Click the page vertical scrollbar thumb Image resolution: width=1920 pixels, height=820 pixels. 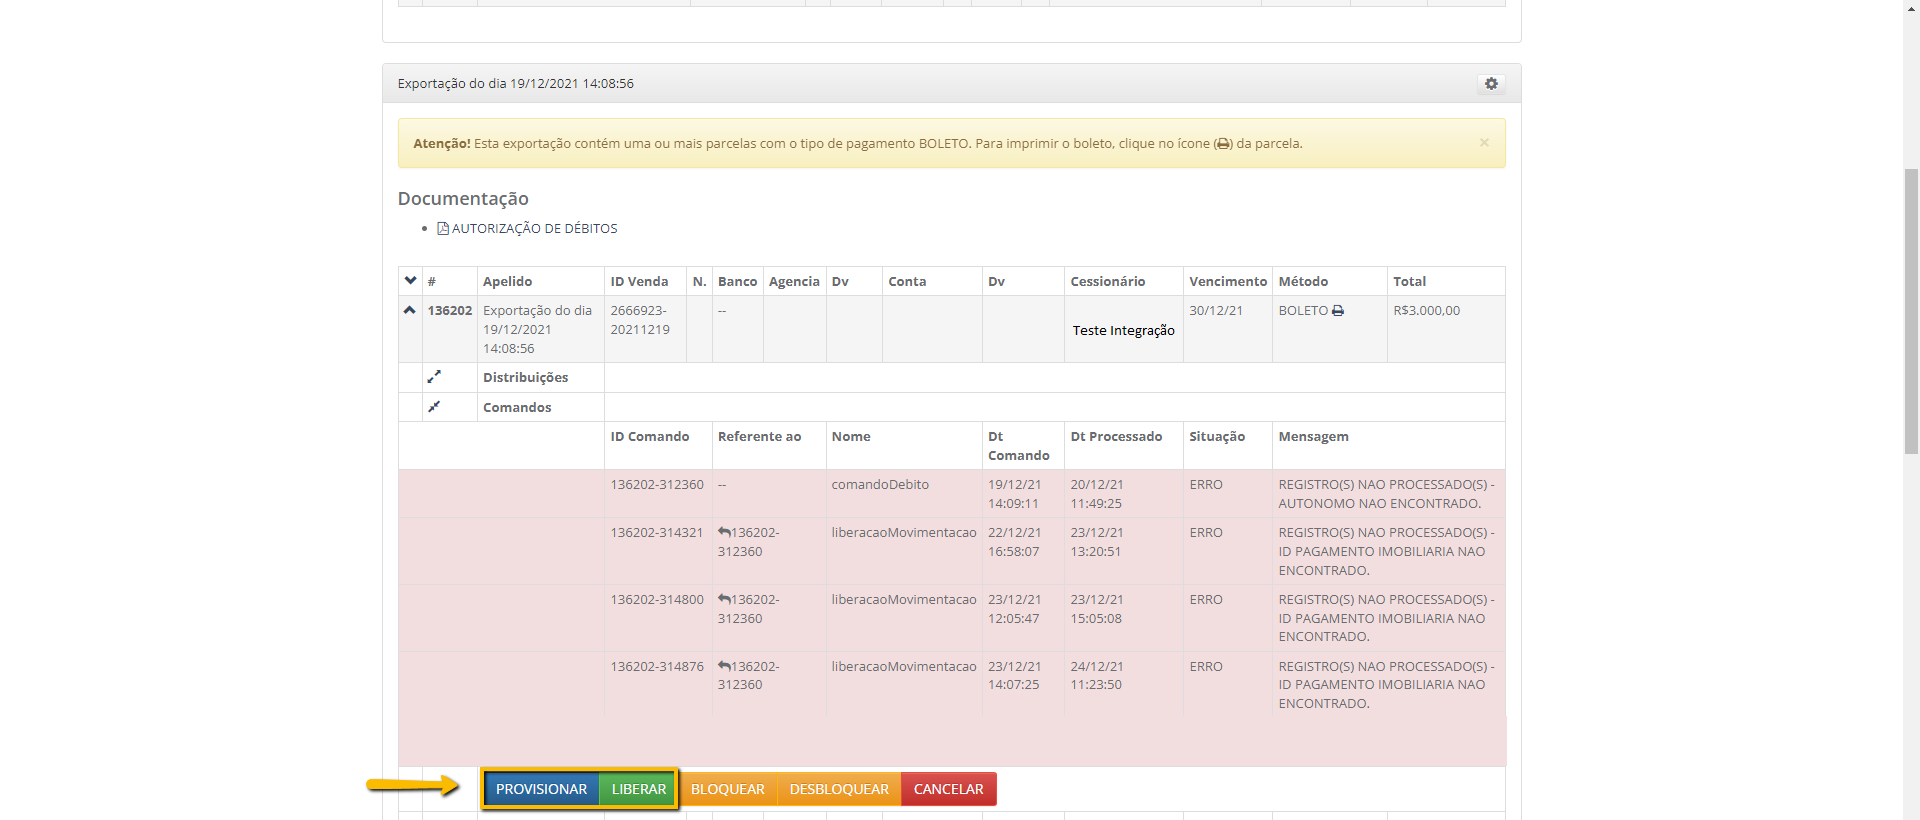pos(1911,310)
